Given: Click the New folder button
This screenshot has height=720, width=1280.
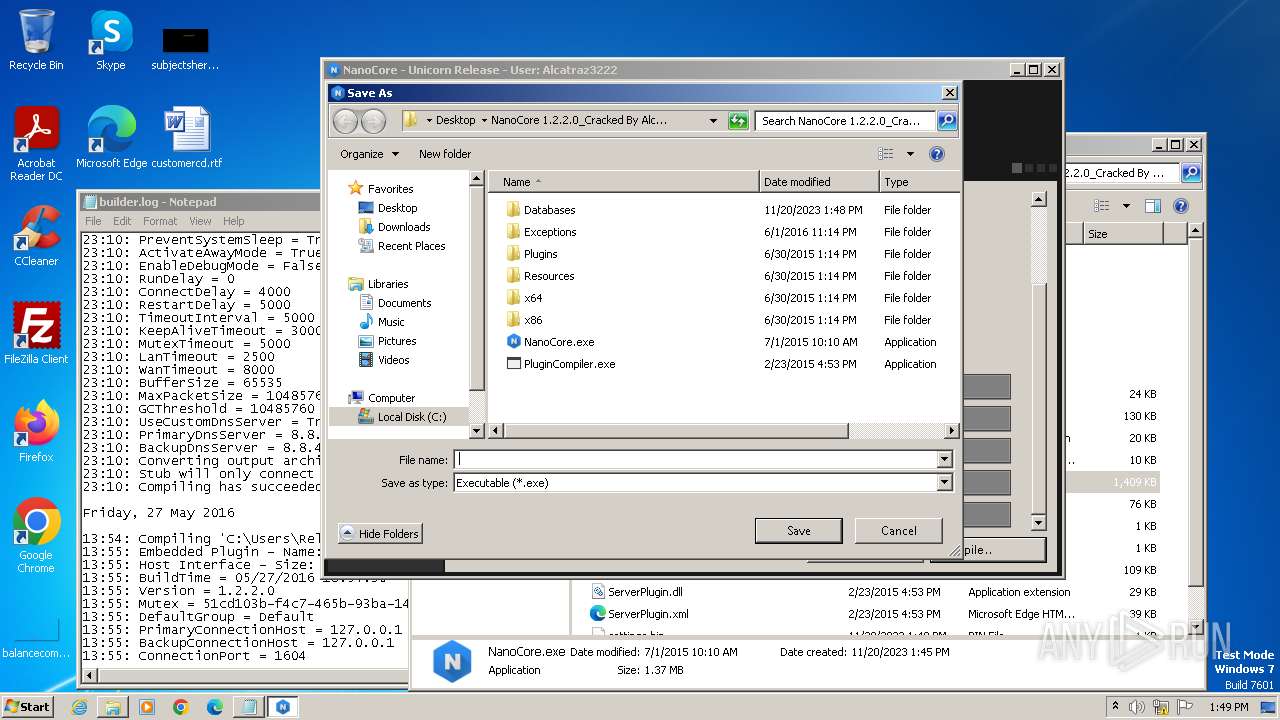Looking at the screenshot, I should pos(445,154).
